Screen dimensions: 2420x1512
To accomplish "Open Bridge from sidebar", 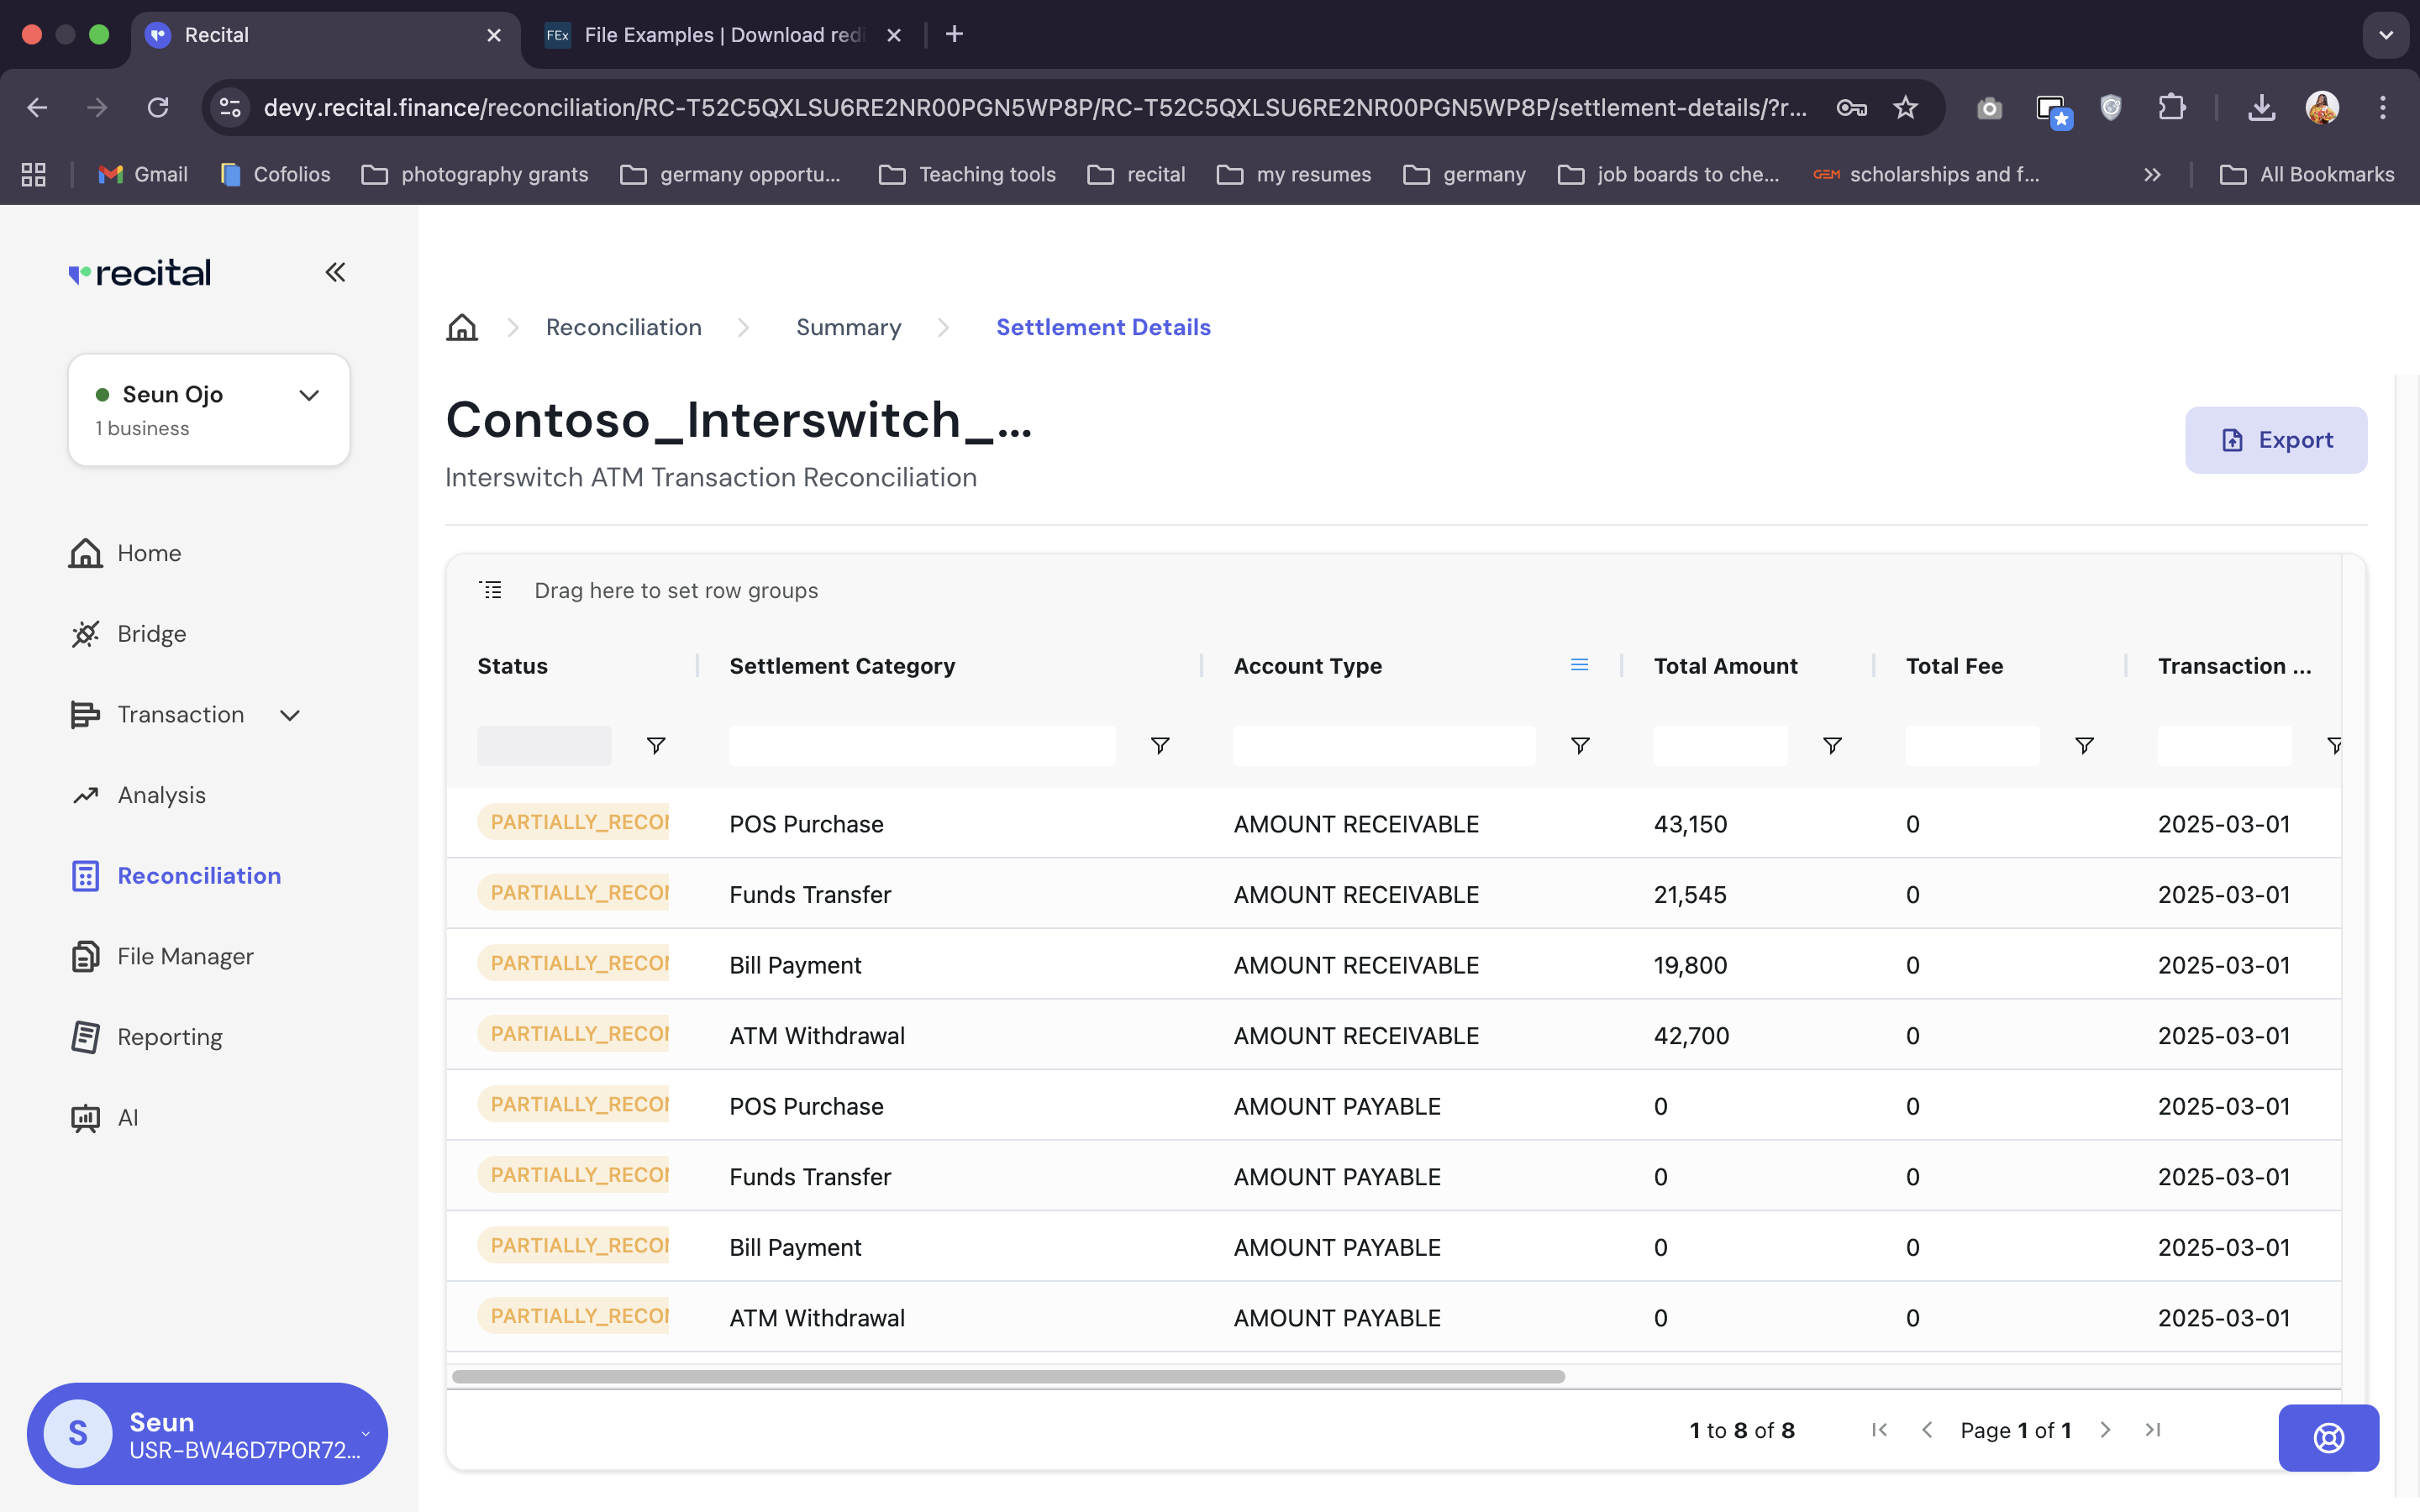I will coord(151,634).
